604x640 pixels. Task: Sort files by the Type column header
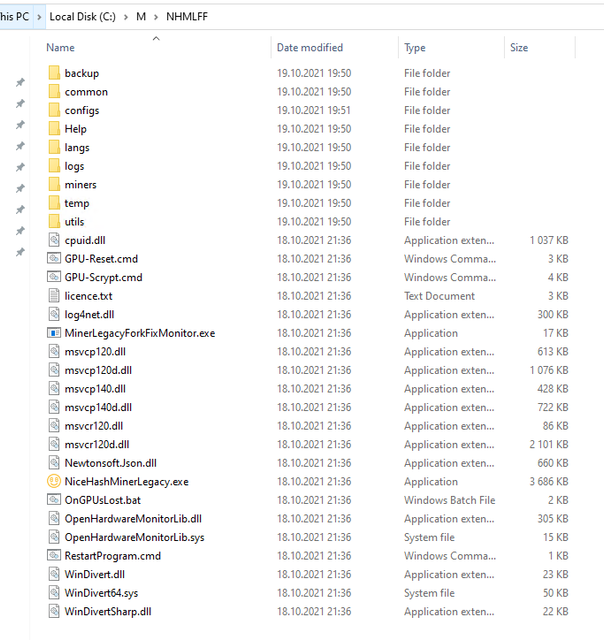coord(415,48)
